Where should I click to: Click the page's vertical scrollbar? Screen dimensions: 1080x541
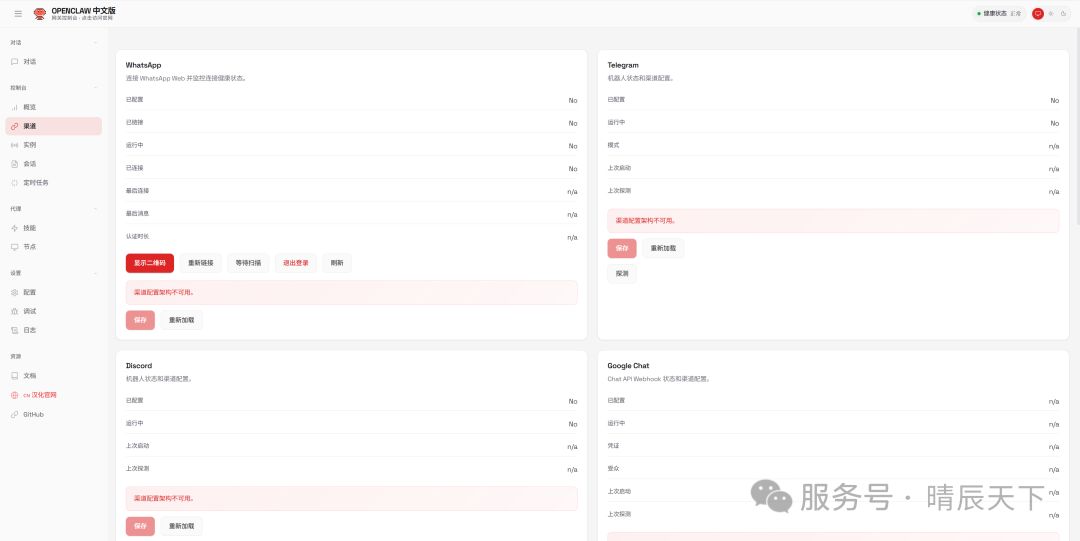coord(1077,127)
